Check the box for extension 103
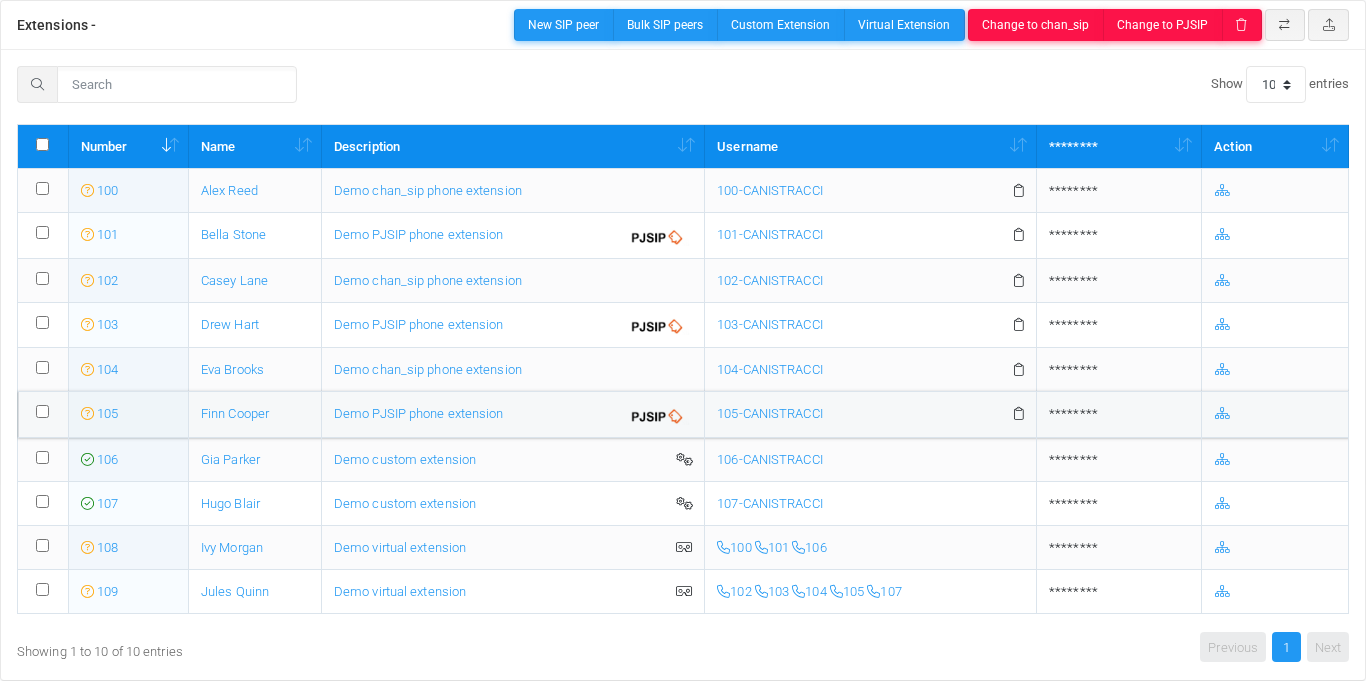1366x681 pixels. click(42, 323)
